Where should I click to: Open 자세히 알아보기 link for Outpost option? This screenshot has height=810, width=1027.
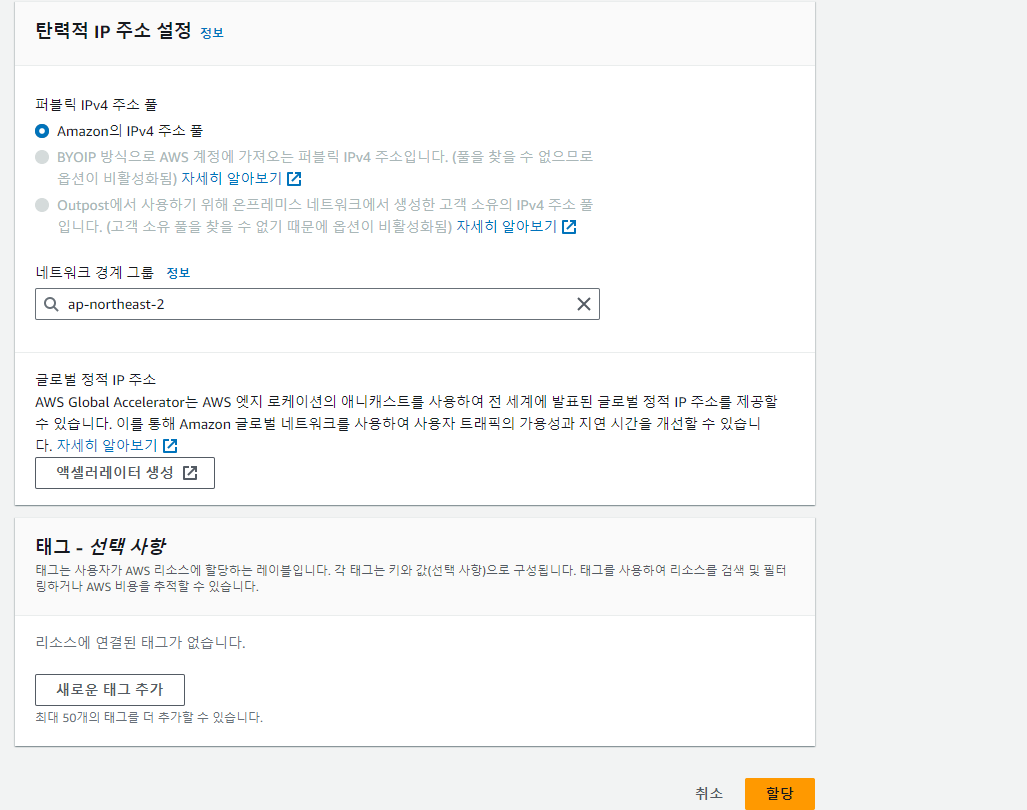tap(506, 227)
